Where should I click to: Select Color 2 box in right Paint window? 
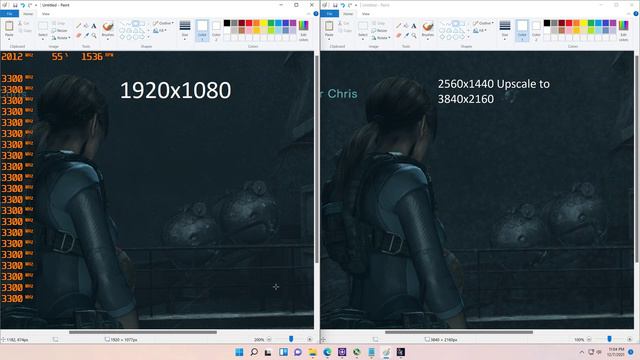(536, 30)
